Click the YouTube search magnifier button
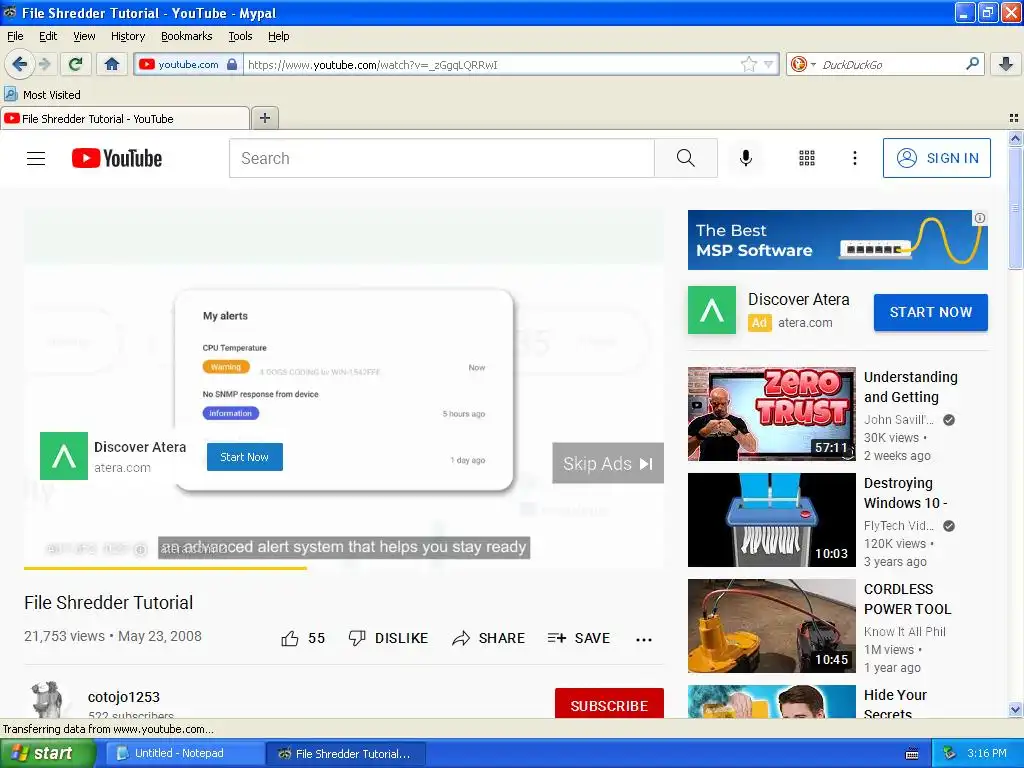This screenshot has width=1024, height=768. pos(686,159)
